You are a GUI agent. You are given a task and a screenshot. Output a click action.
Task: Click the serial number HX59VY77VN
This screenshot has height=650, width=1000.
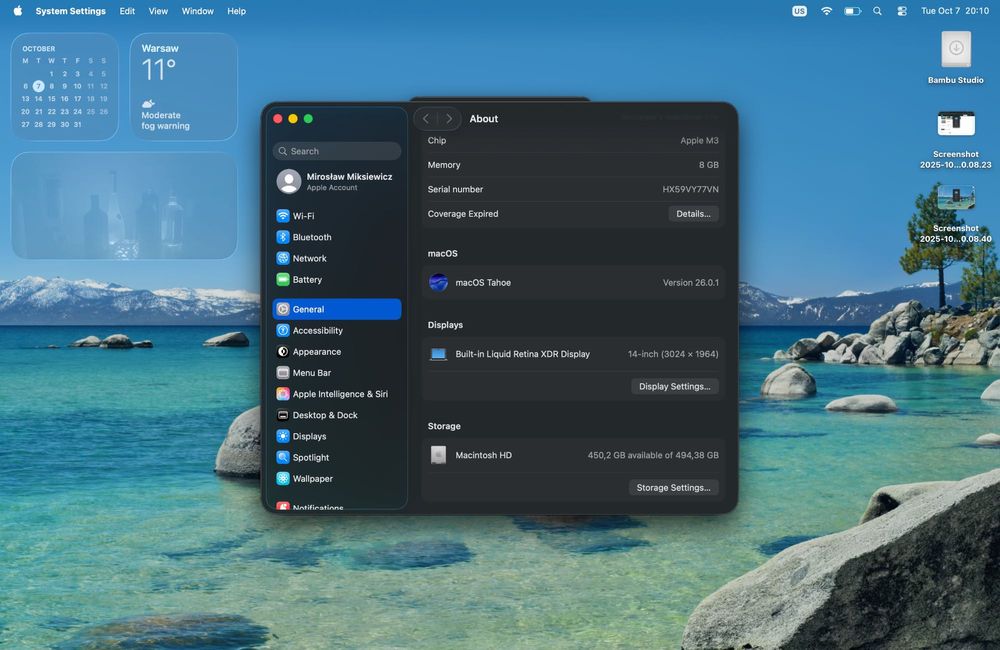pos(690,189)
